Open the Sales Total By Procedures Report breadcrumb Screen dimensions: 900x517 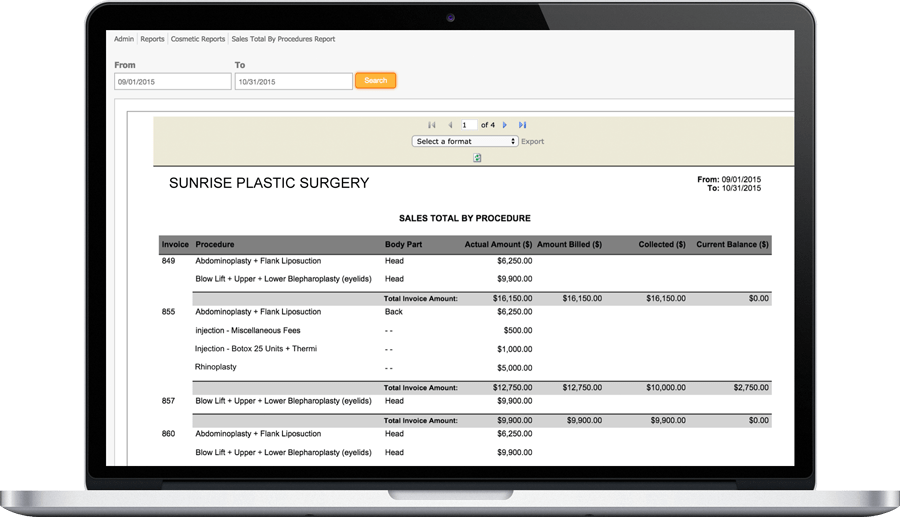click(x=283, y=39)
